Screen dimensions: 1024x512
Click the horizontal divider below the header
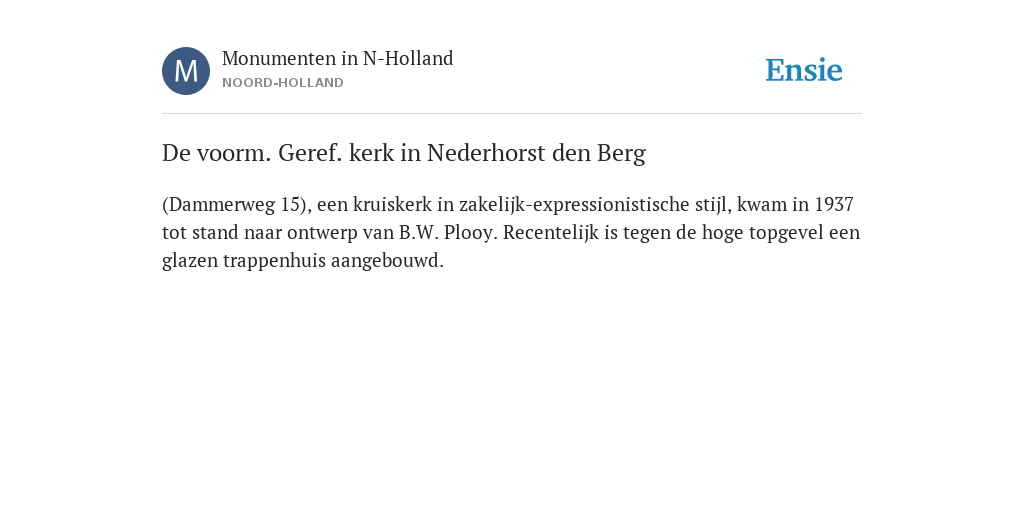click(x=512, y=114)
